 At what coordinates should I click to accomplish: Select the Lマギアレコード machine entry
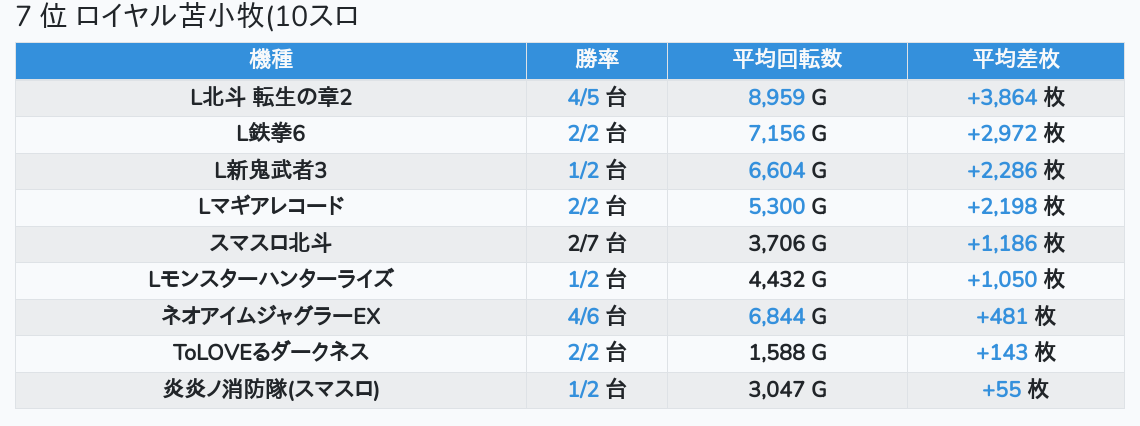coord(271,207)
